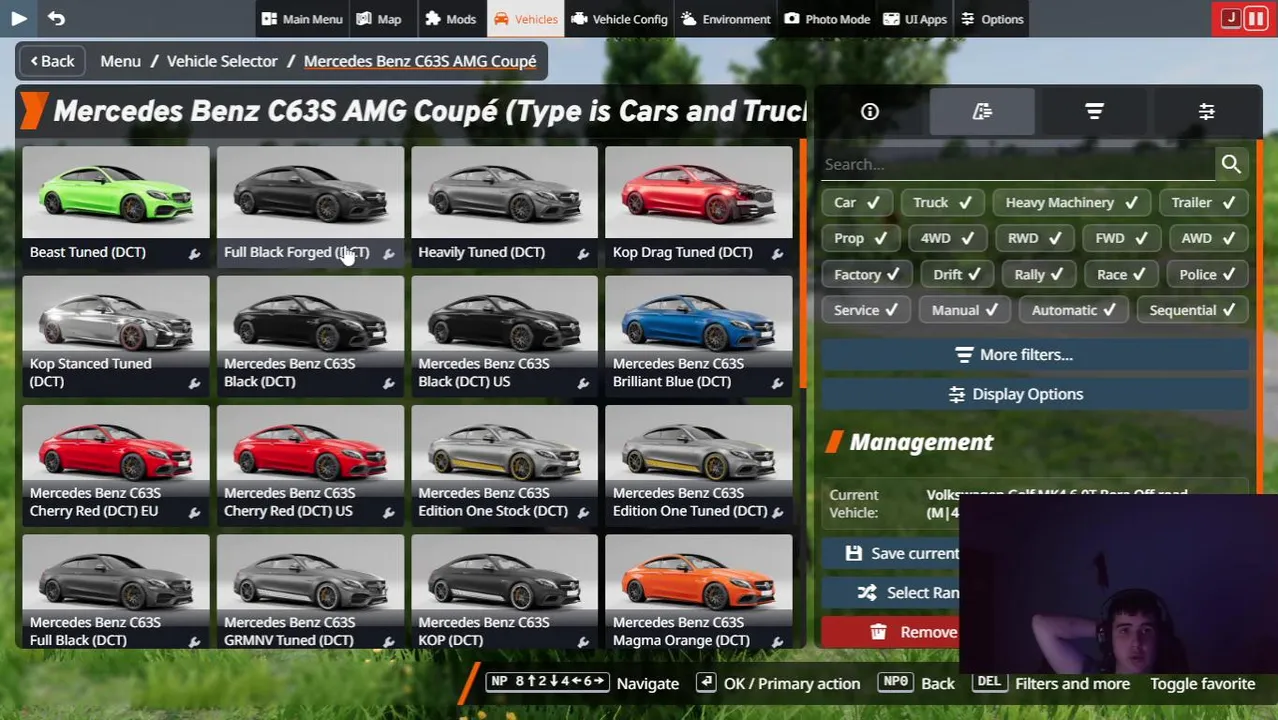Toggle the Automatic transmission filter chip

1073,310
